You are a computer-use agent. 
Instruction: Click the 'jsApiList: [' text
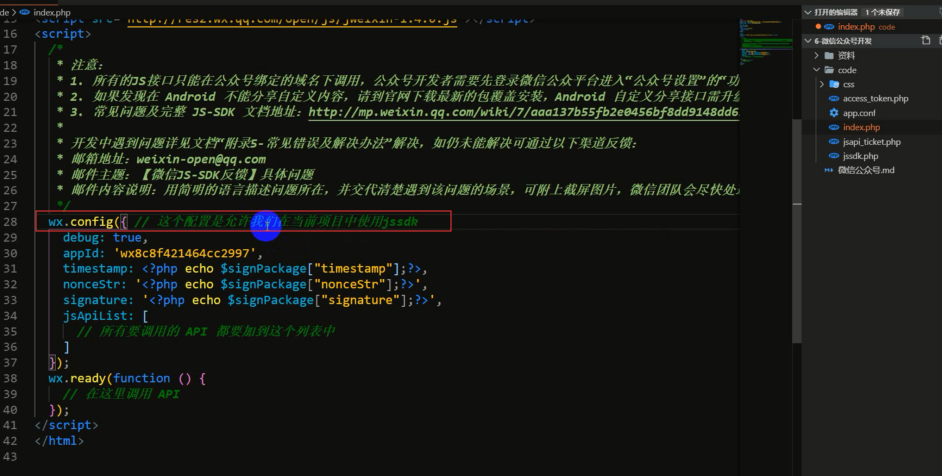click(105, 316)
